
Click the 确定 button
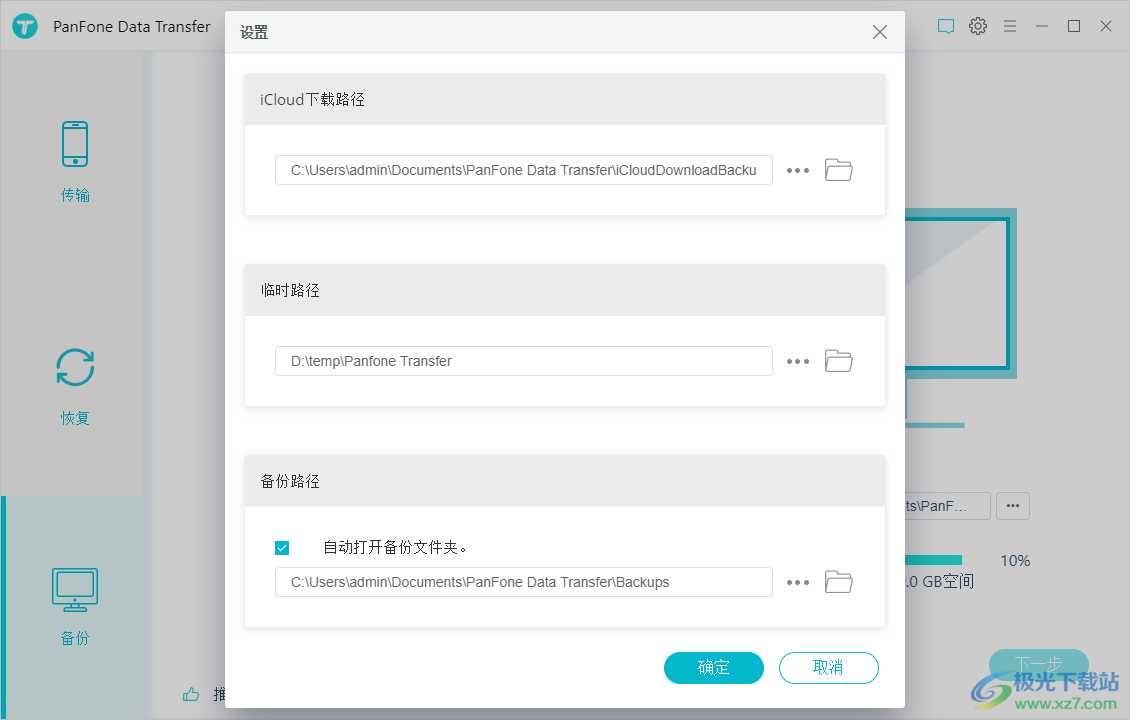click(713, 667)
